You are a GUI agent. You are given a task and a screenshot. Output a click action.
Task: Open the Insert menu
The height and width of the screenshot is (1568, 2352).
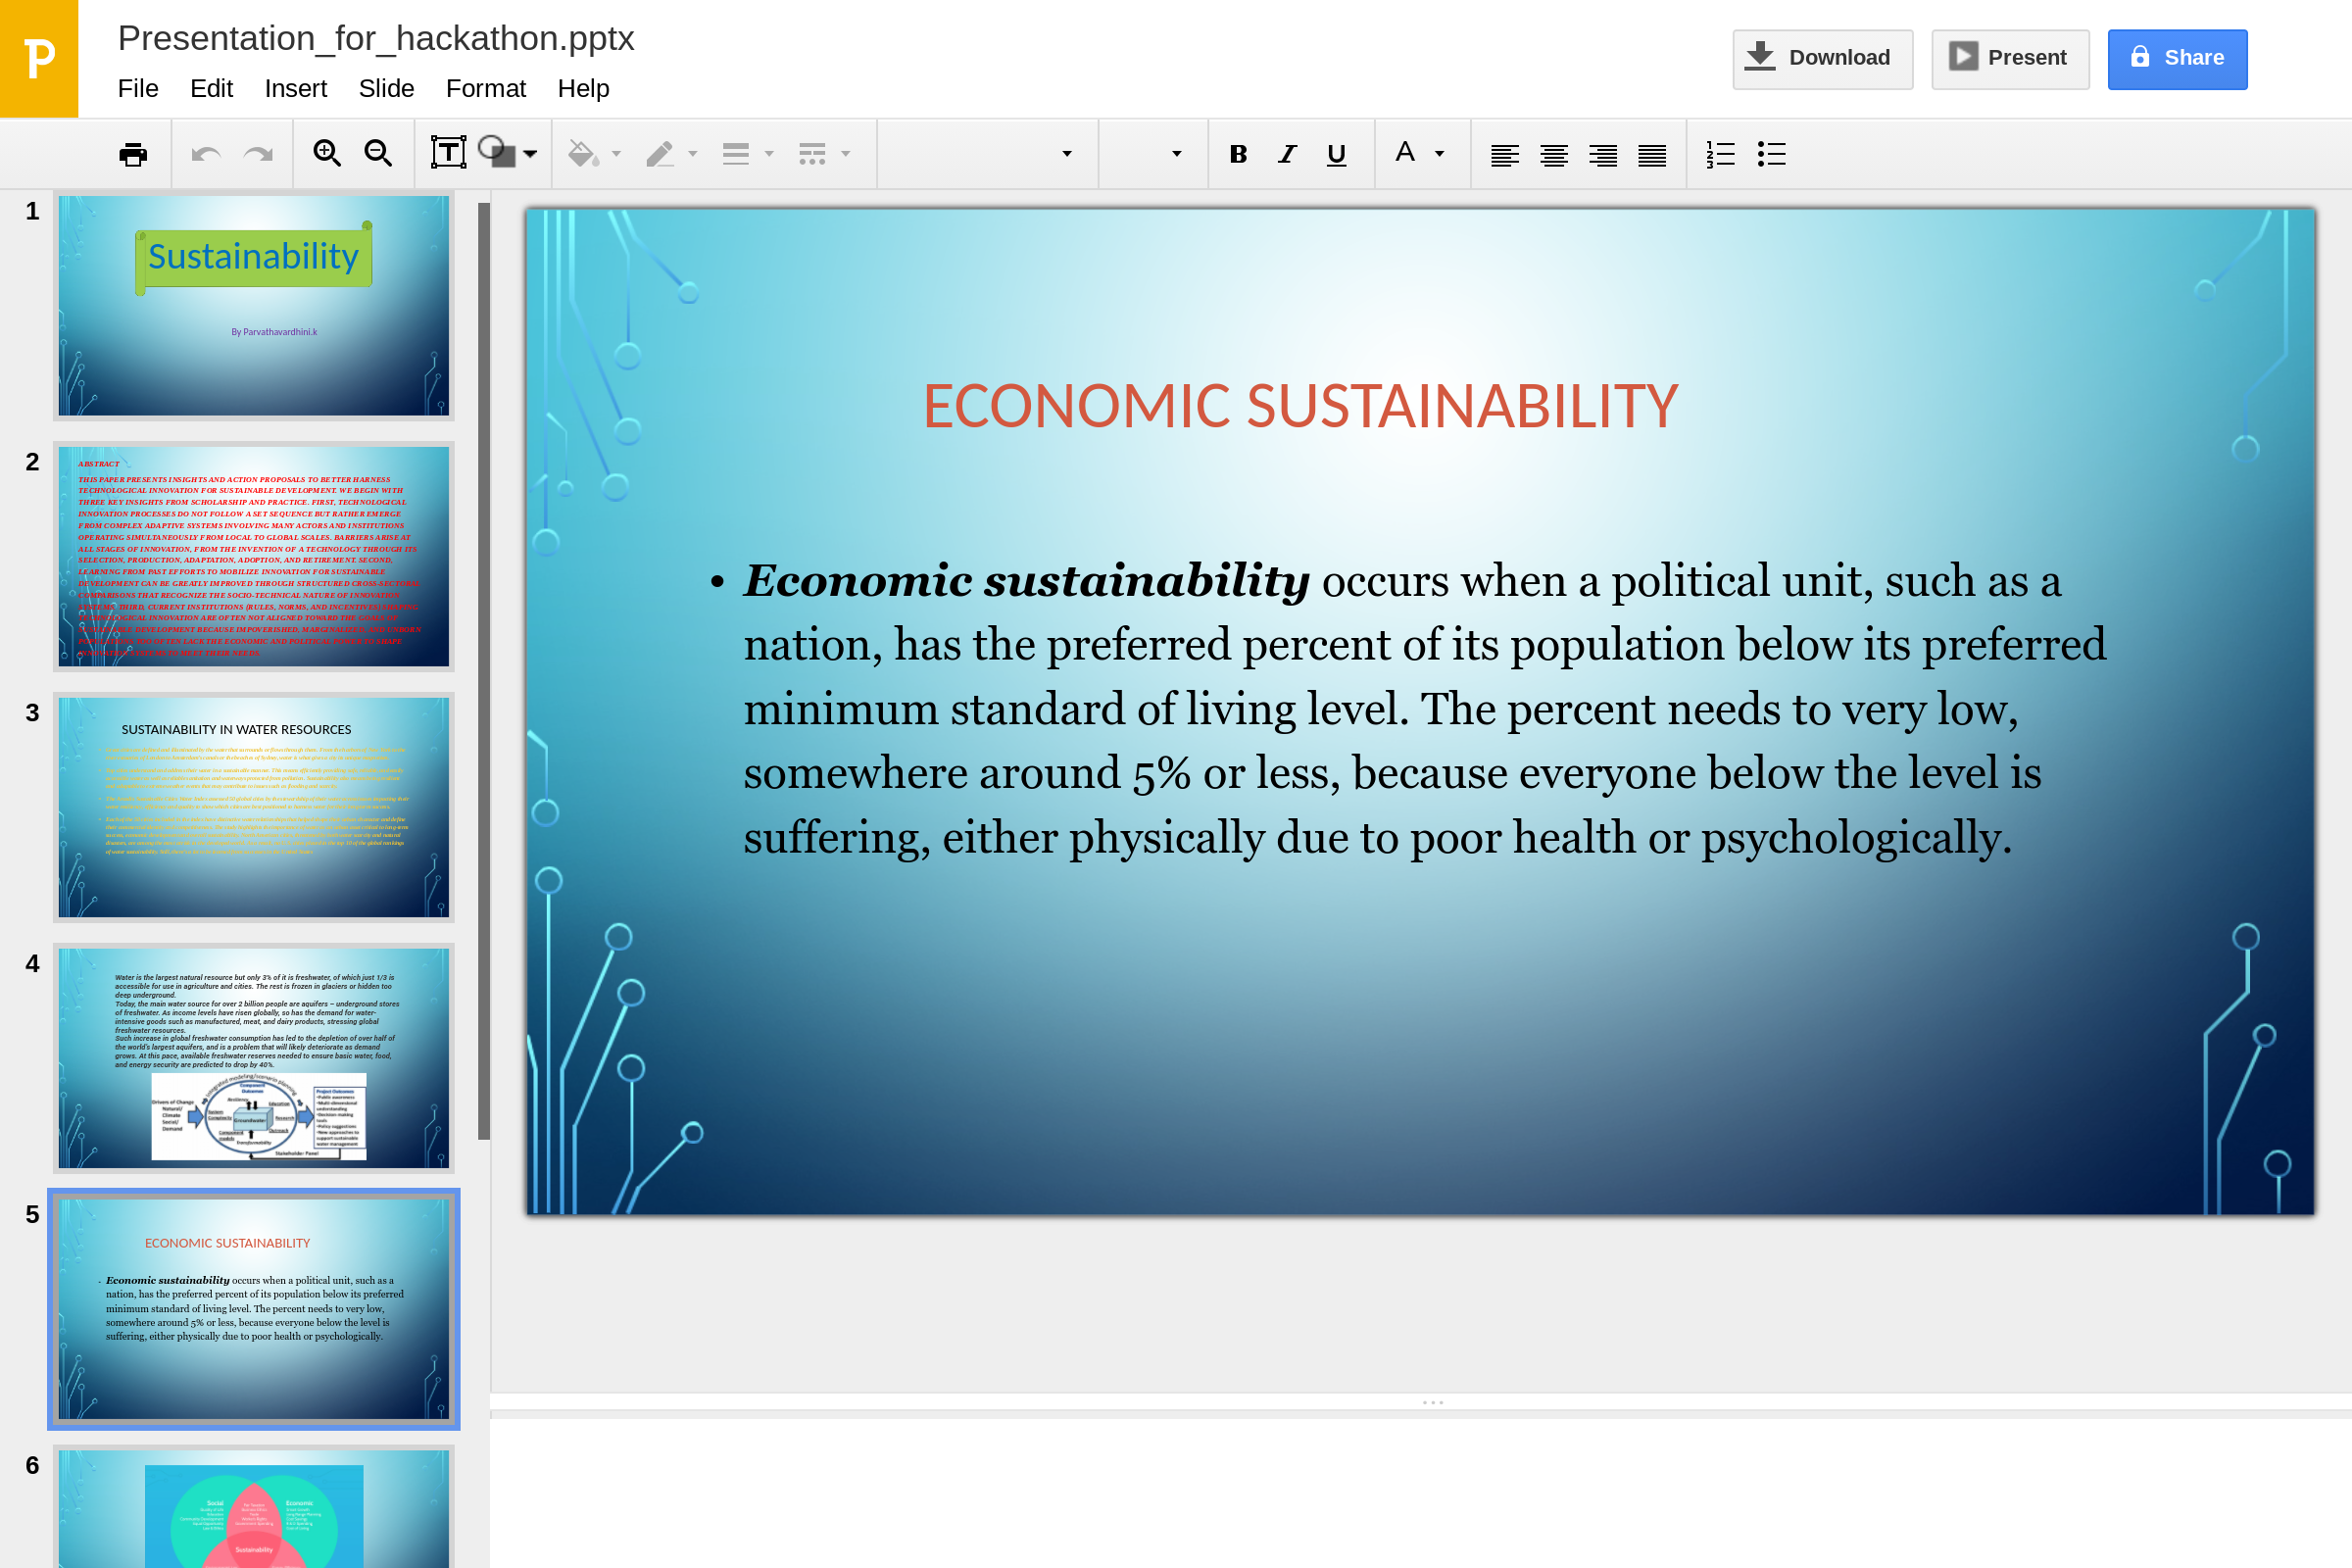(x=295, y=88)
